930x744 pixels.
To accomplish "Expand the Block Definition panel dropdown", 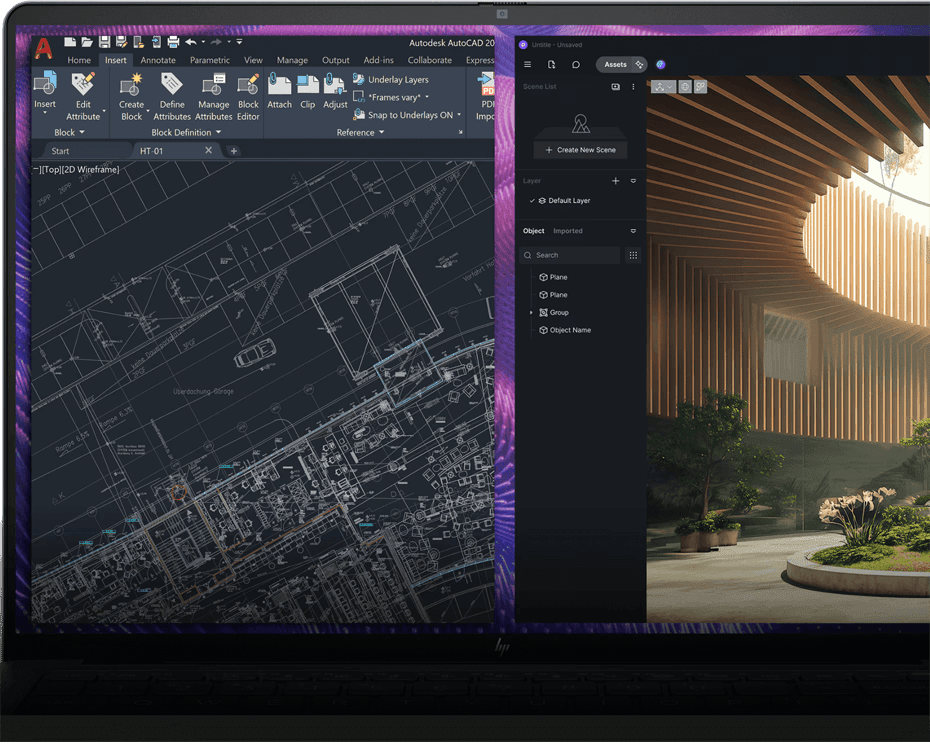I will pyautogui.click(x=218, y=132).
